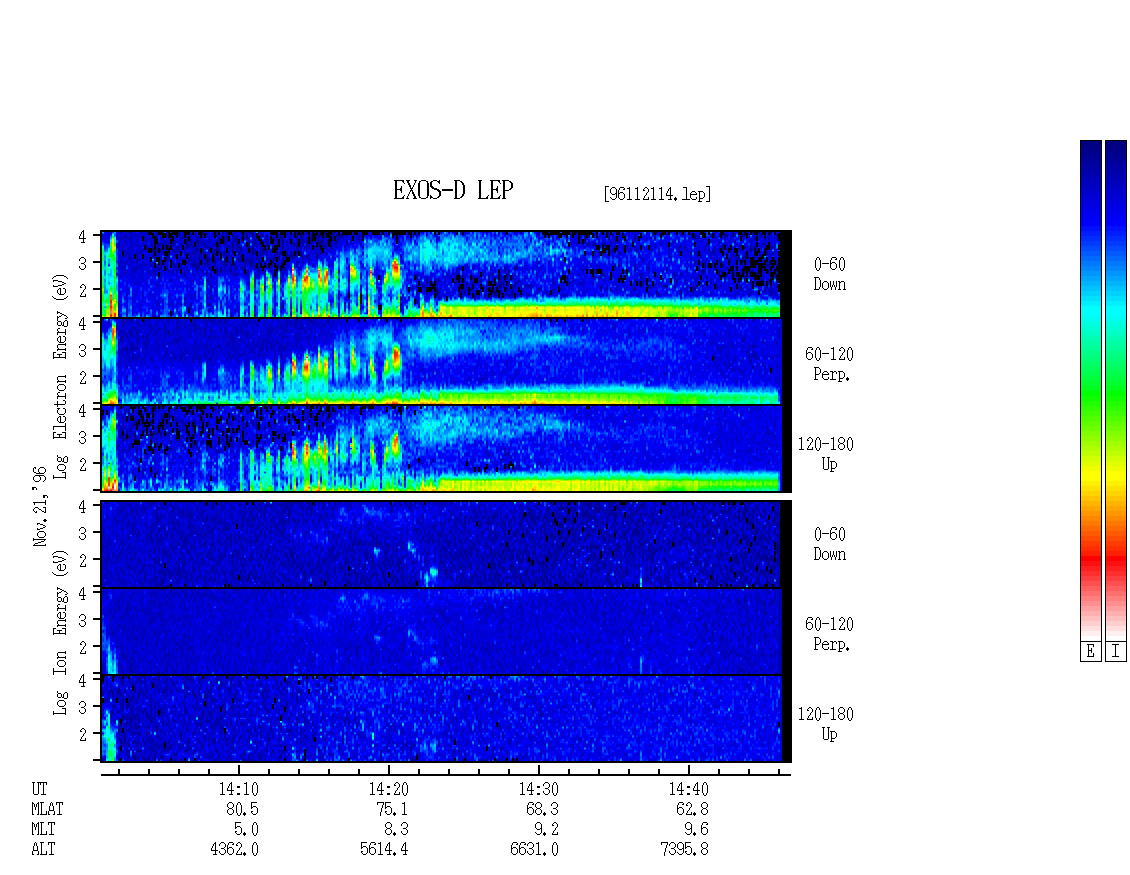Viewport: 1130px width, 875px height.
Task: Click the ALT row label
Action: tap(43, 850)
